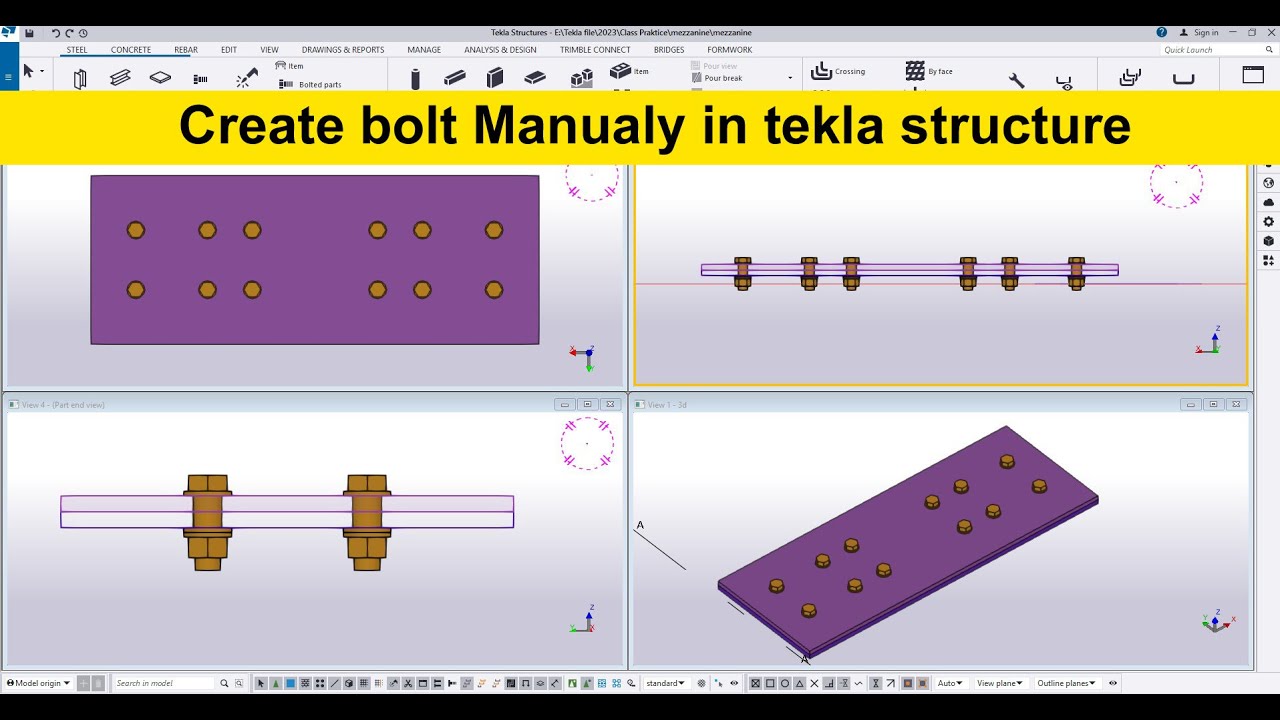
Task: Toggle the blue select parts switch
Action: (290, 683)
